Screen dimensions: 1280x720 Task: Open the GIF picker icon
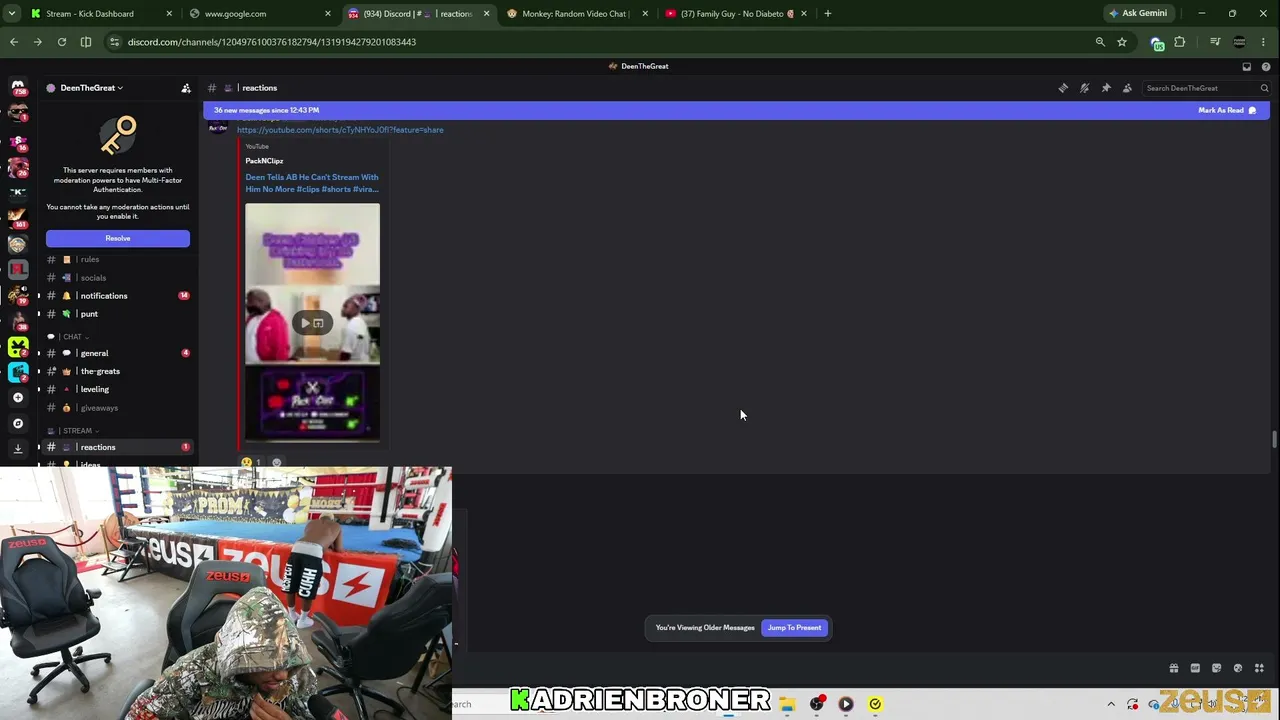[x=1195, y=668]
